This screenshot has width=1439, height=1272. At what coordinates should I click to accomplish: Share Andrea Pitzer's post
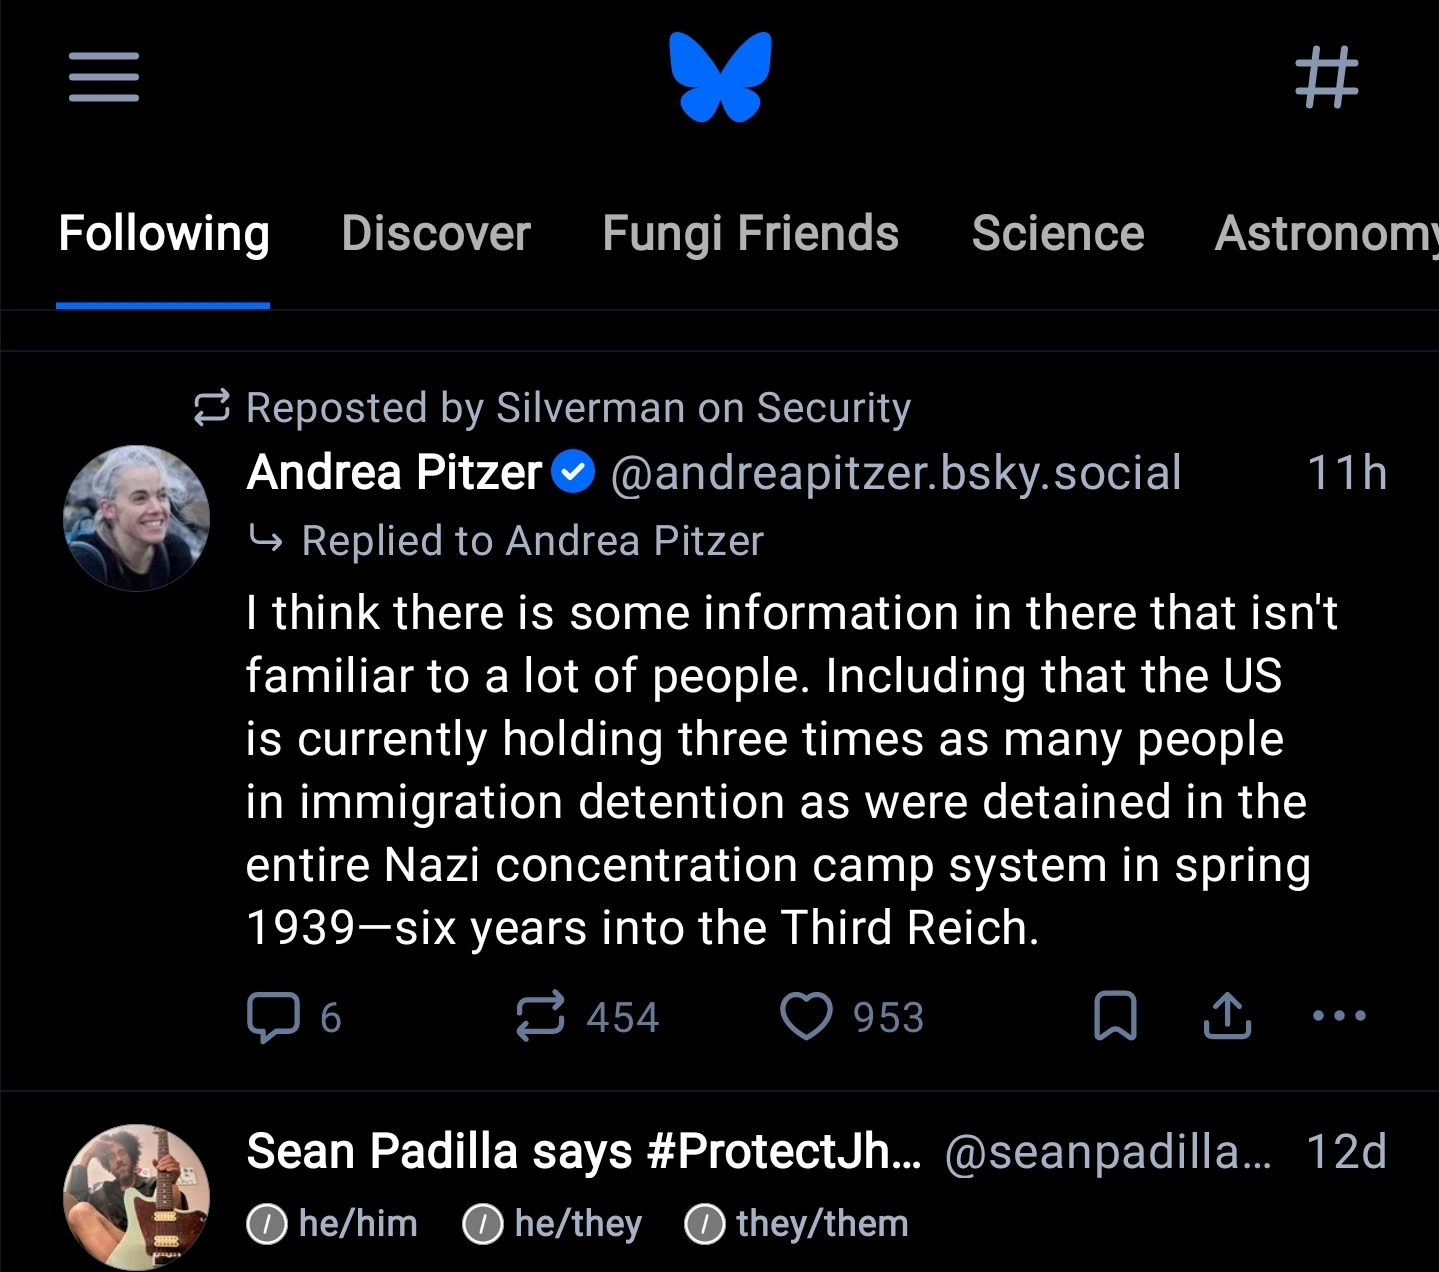tap(1227, 1017)
